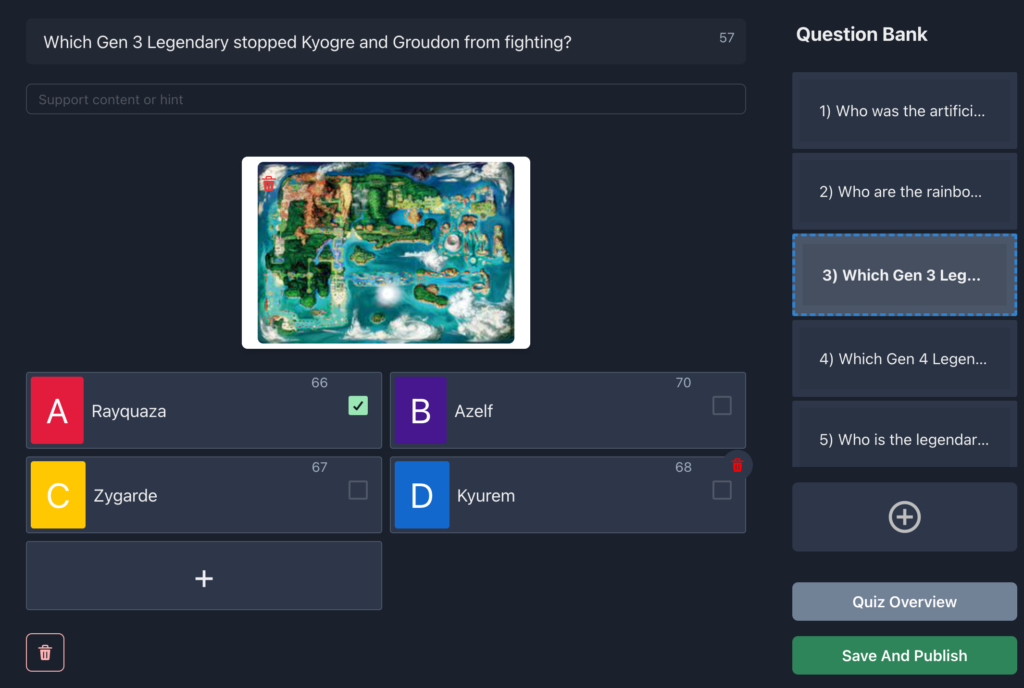
Task: Mark Azelf as the correct answer
Action: click(x=721, y=405)
